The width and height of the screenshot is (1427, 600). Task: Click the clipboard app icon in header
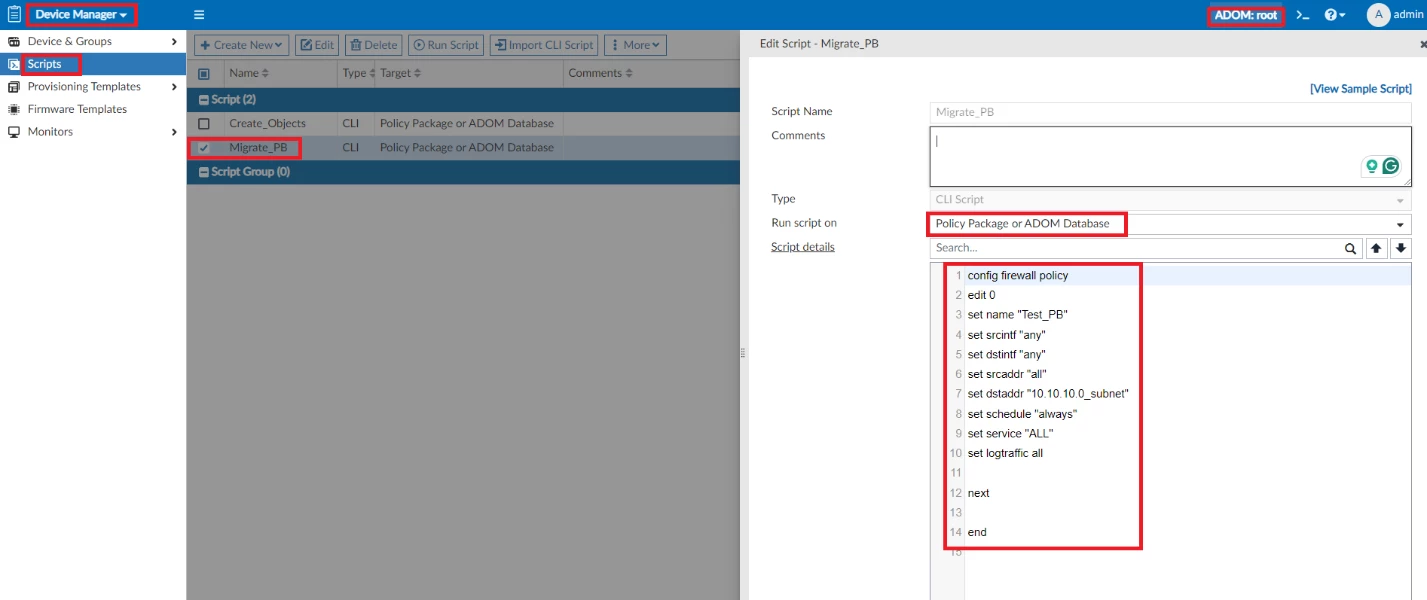pyautogui.click(x=14, y=15)
